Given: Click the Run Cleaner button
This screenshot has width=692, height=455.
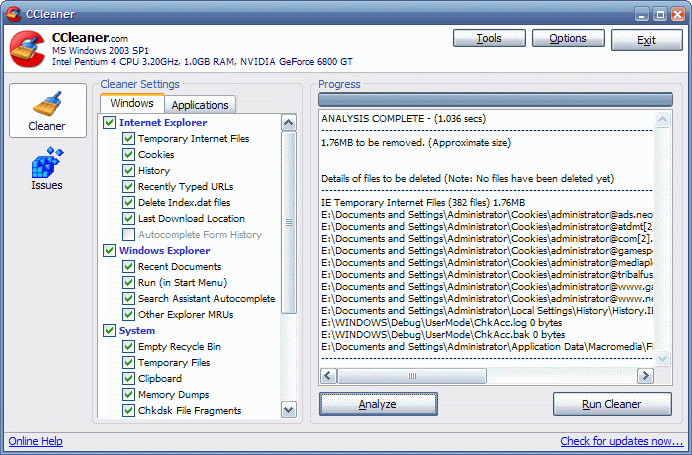Looking at the screenshot, I should tap(611, 404).
